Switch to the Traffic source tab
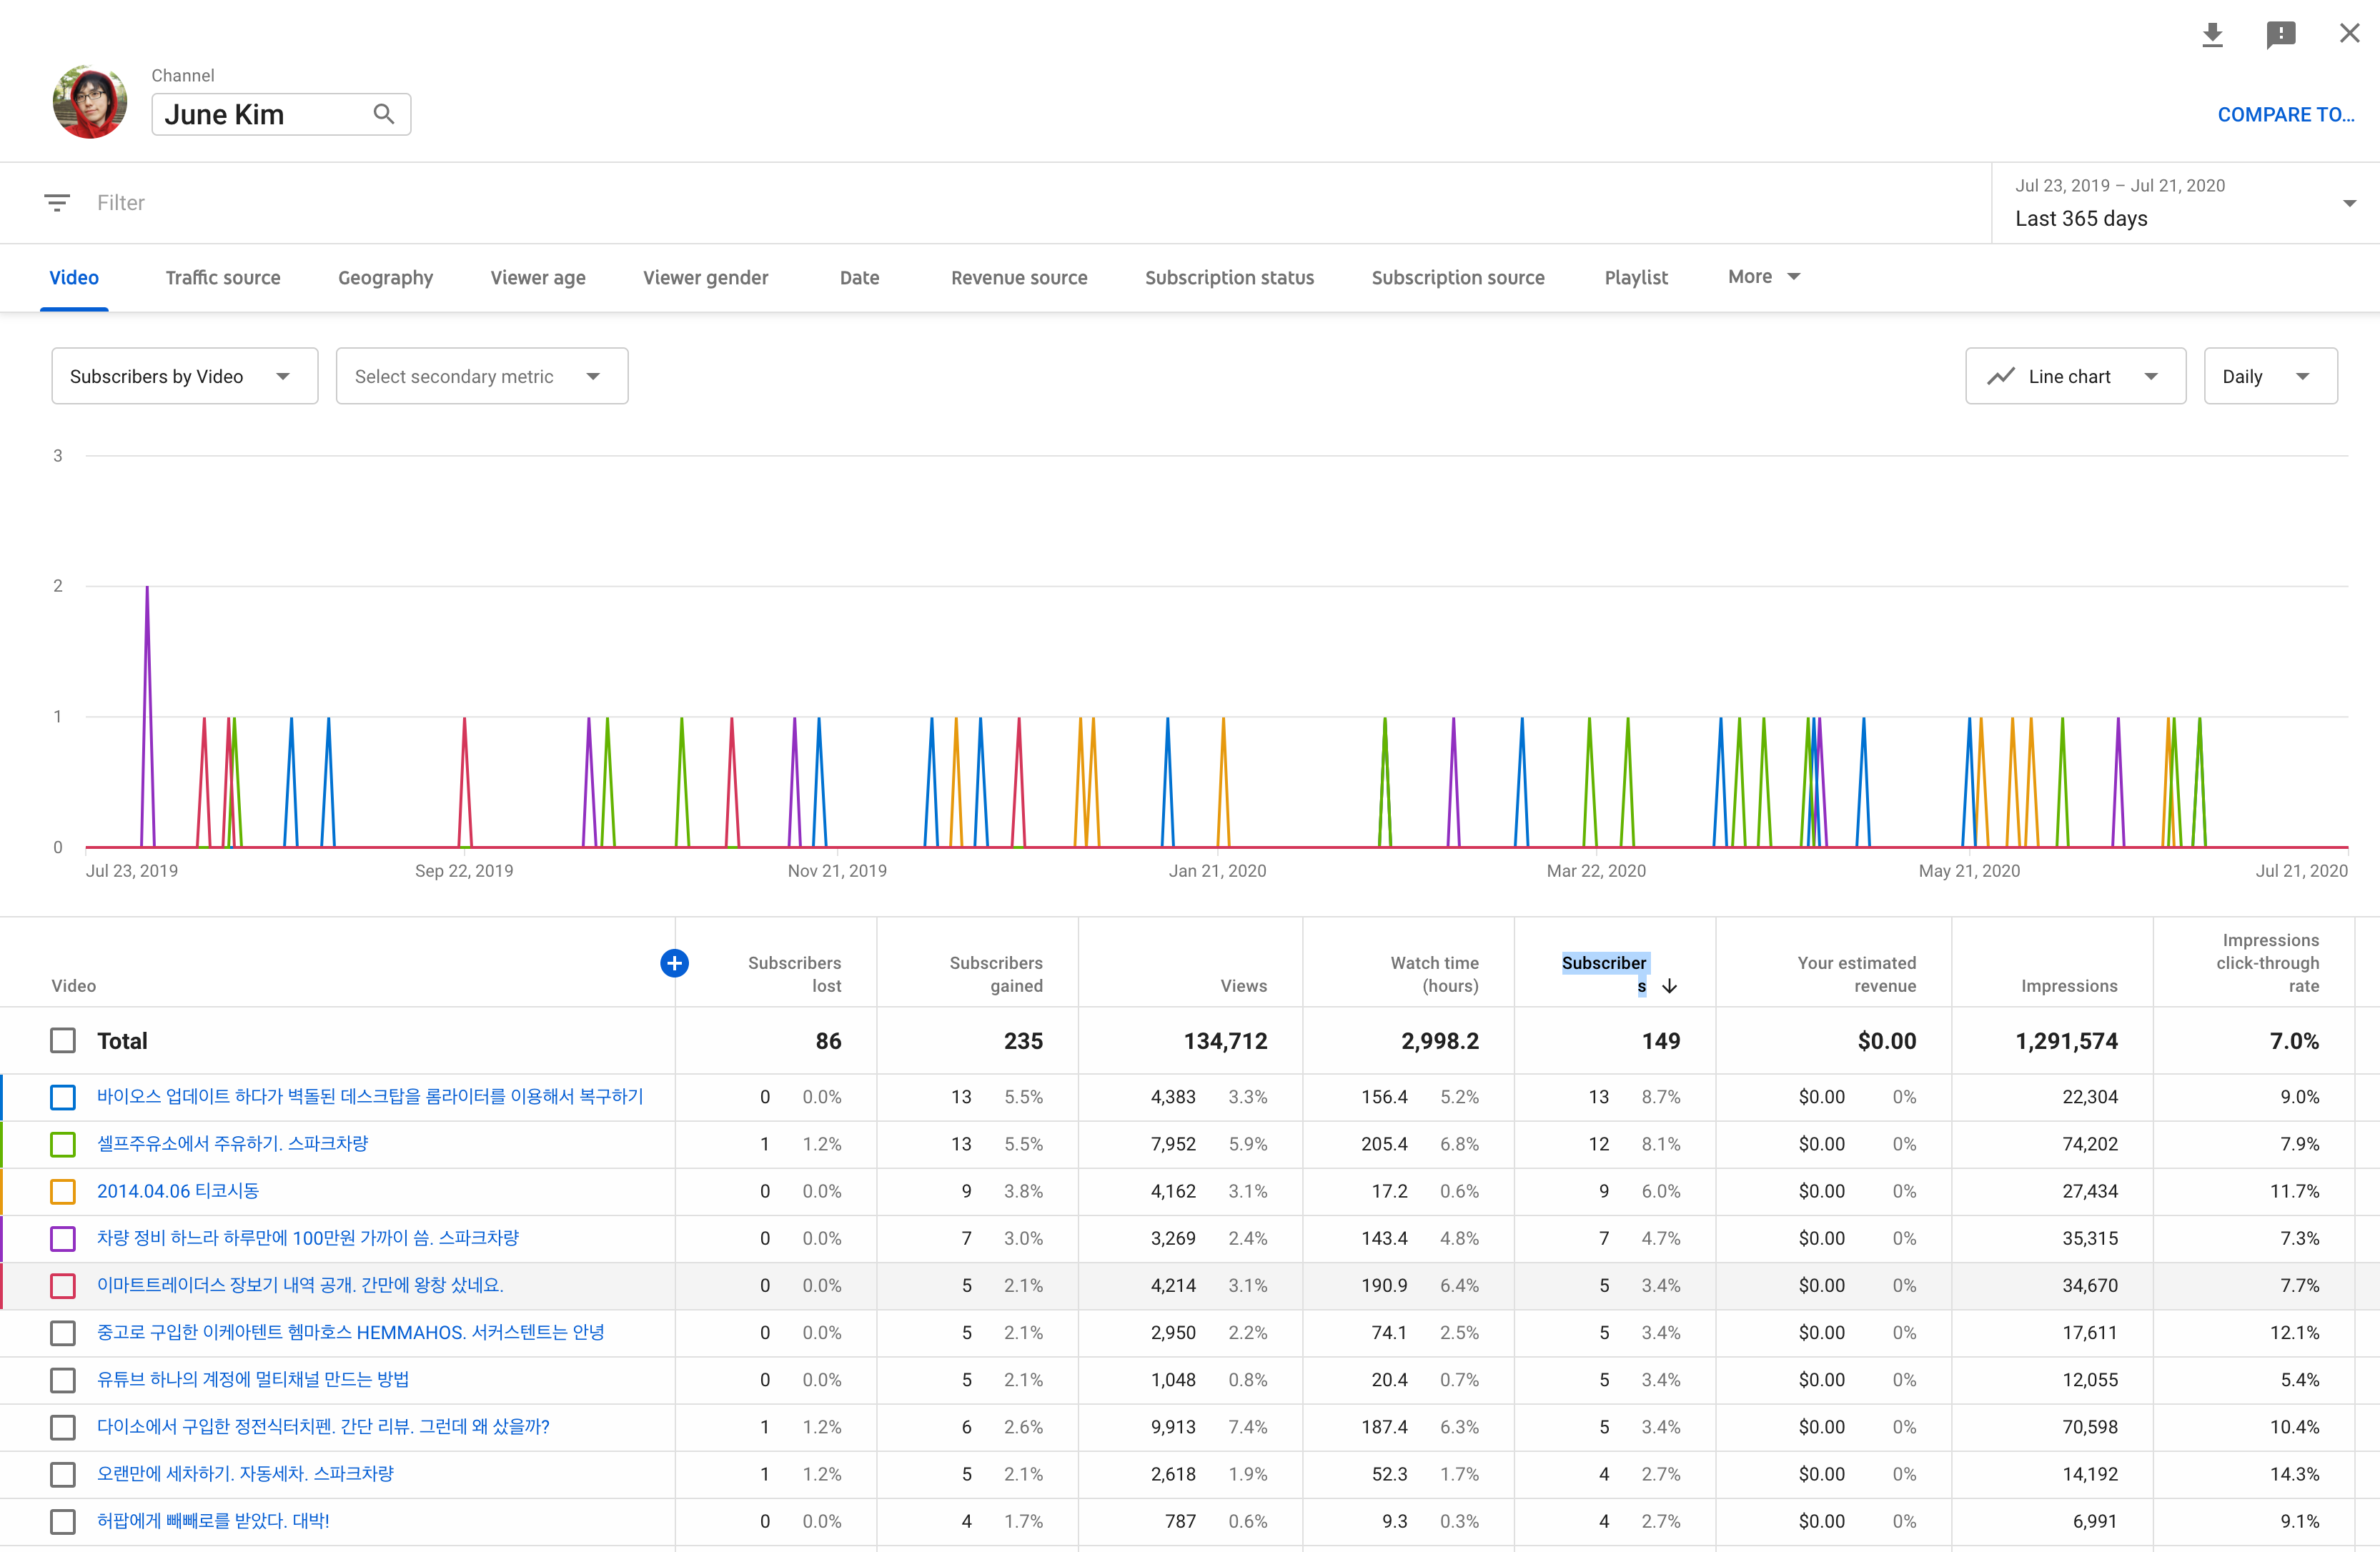 [223, 278]
